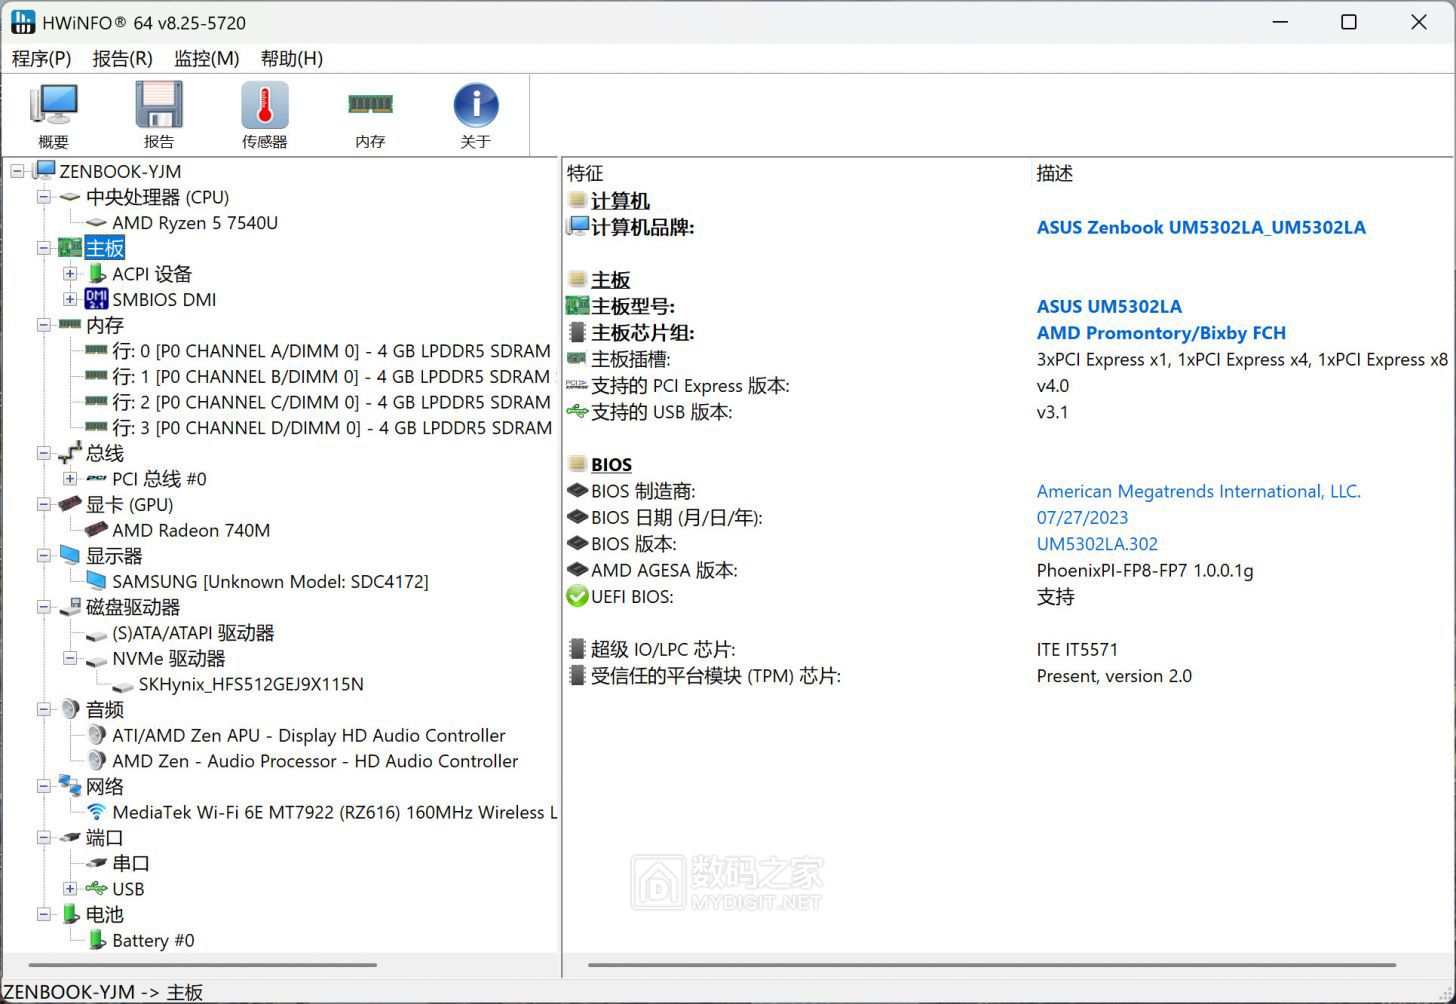Screen dimensions: 1456x1004
Task: Click the 主板 motherboard icon in tree
Action: coord(70,248)
